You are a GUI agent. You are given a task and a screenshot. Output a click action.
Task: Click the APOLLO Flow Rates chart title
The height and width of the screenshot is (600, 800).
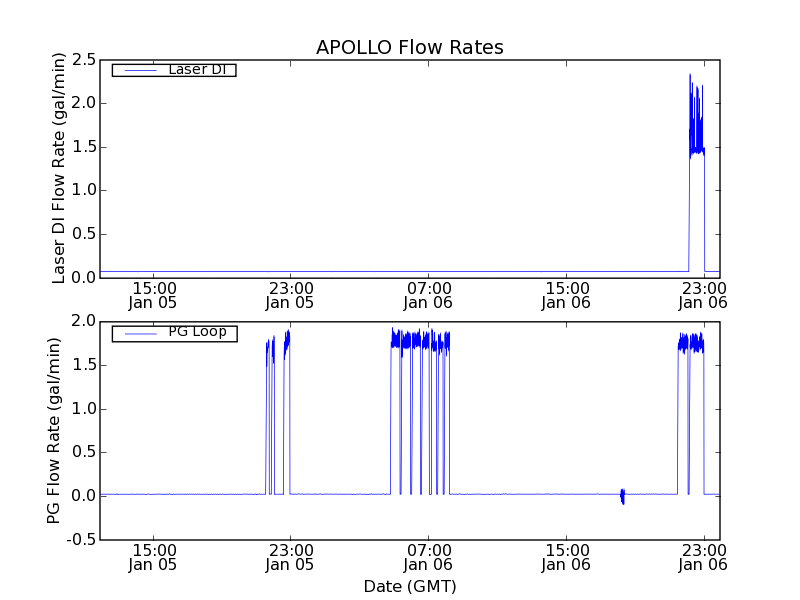pos(409,47)
